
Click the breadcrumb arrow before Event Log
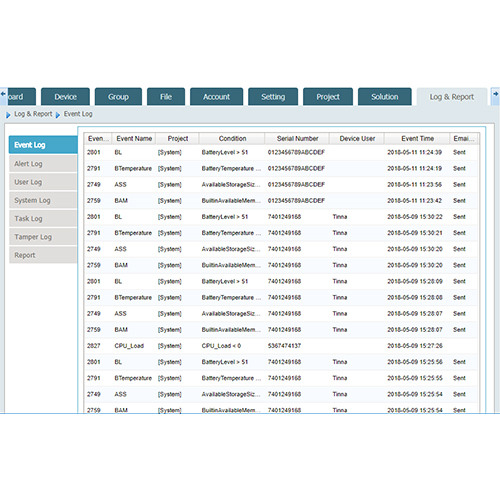click(x=58, y=115)
